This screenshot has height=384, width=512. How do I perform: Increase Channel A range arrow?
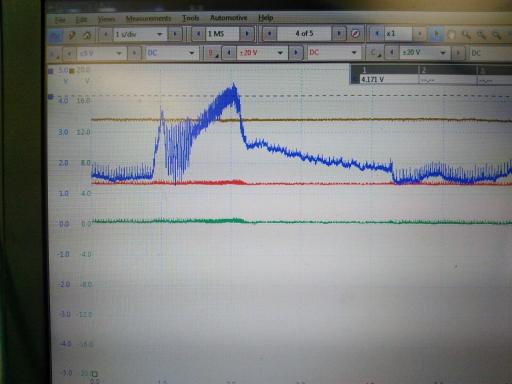coord(134,53)
